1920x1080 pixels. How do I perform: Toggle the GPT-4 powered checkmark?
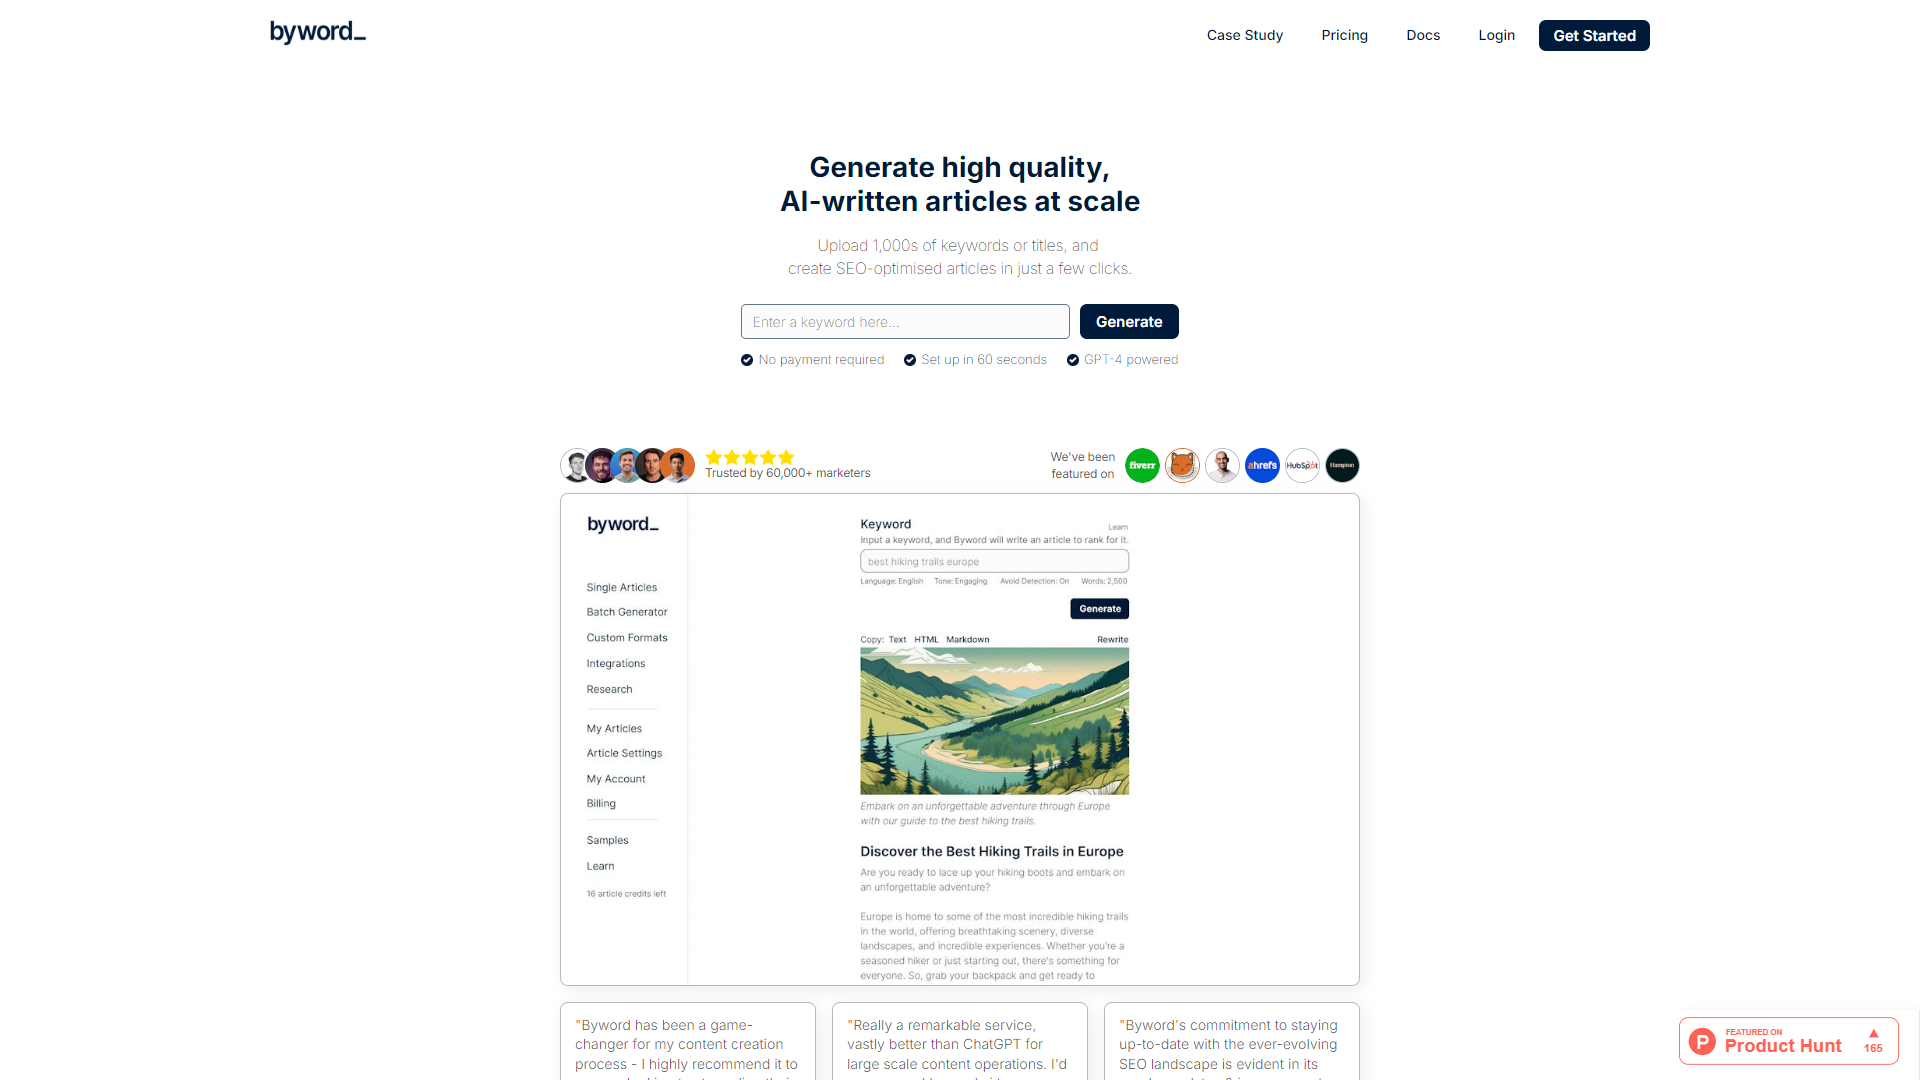click(x=1072, y=359)
